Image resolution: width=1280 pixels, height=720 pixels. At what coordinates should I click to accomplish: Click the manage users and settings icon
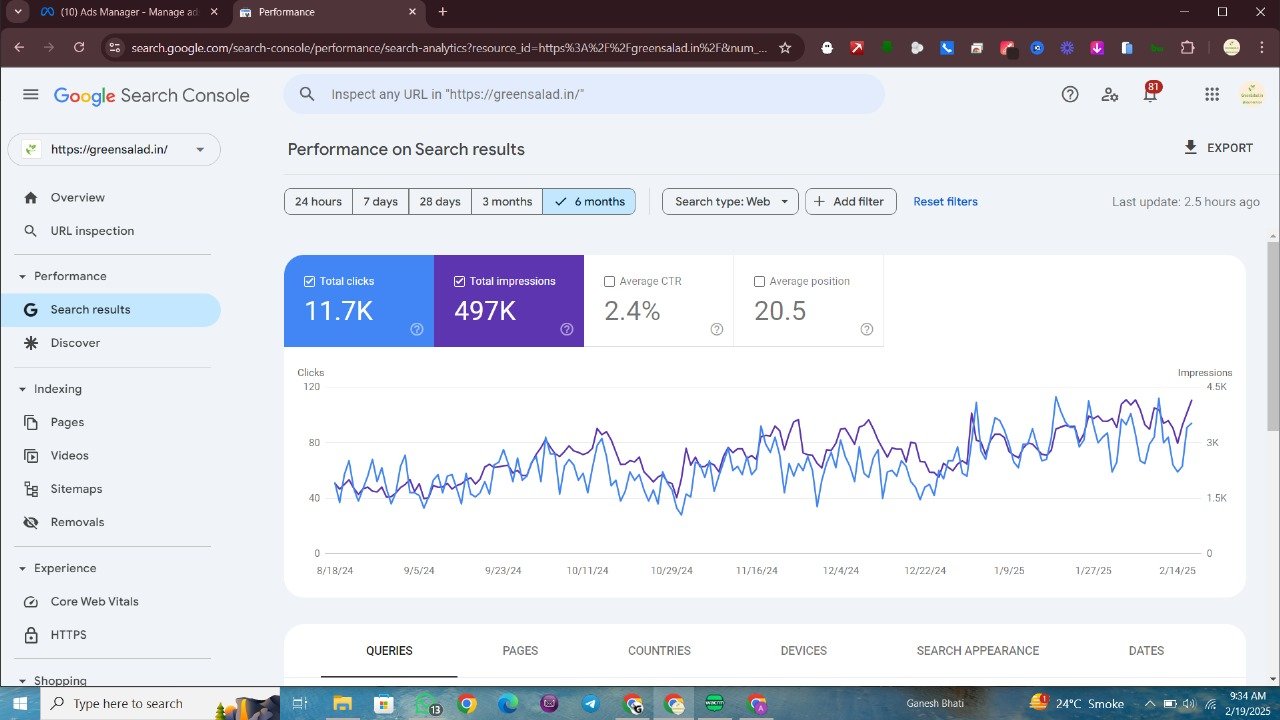[1110, 94]
